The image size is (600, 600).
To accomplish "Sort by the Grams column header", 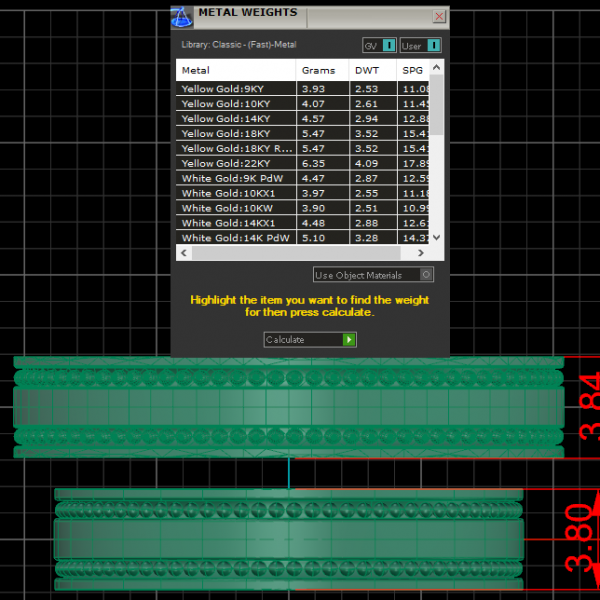I will (x=322, y=71).
